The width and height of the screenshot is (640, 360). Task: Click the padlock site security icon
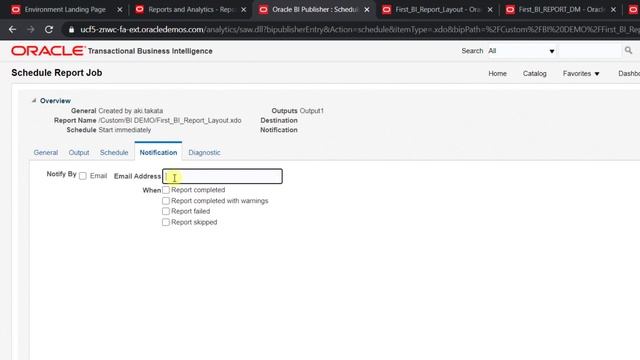coord(71,29)
